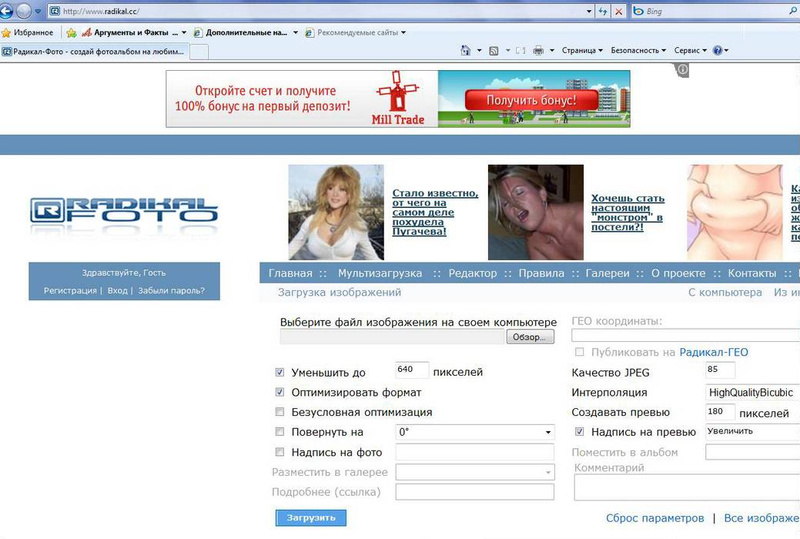
Task: Click the Add to Favorites bar star icon
Action: pos(71,33)
